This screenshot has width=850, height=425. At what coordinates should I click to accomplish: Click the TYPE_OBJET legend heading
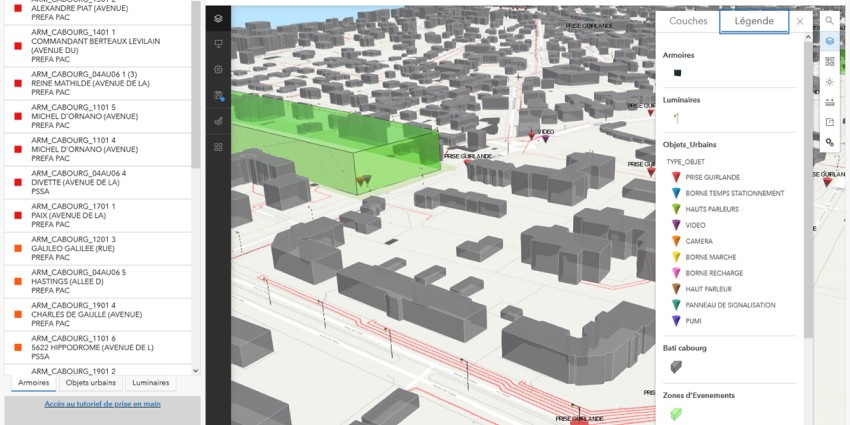[x=685, y=162]
